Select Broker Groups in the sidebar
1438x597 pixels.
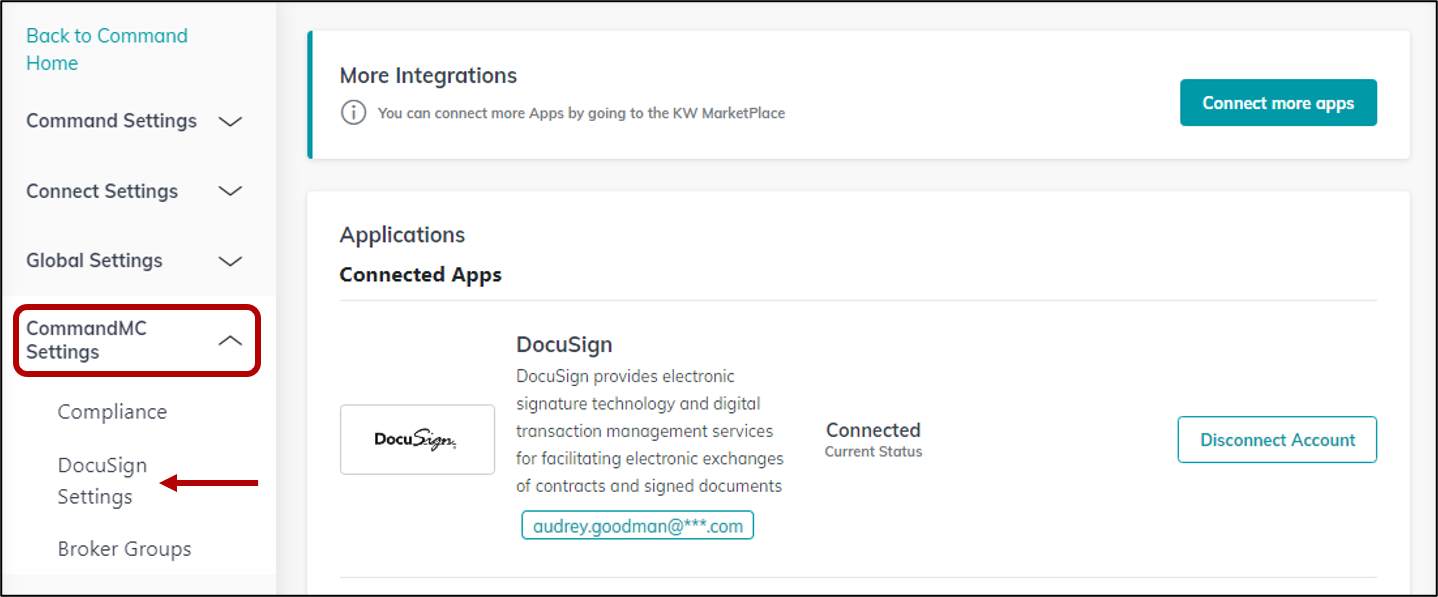pos(124,548)
